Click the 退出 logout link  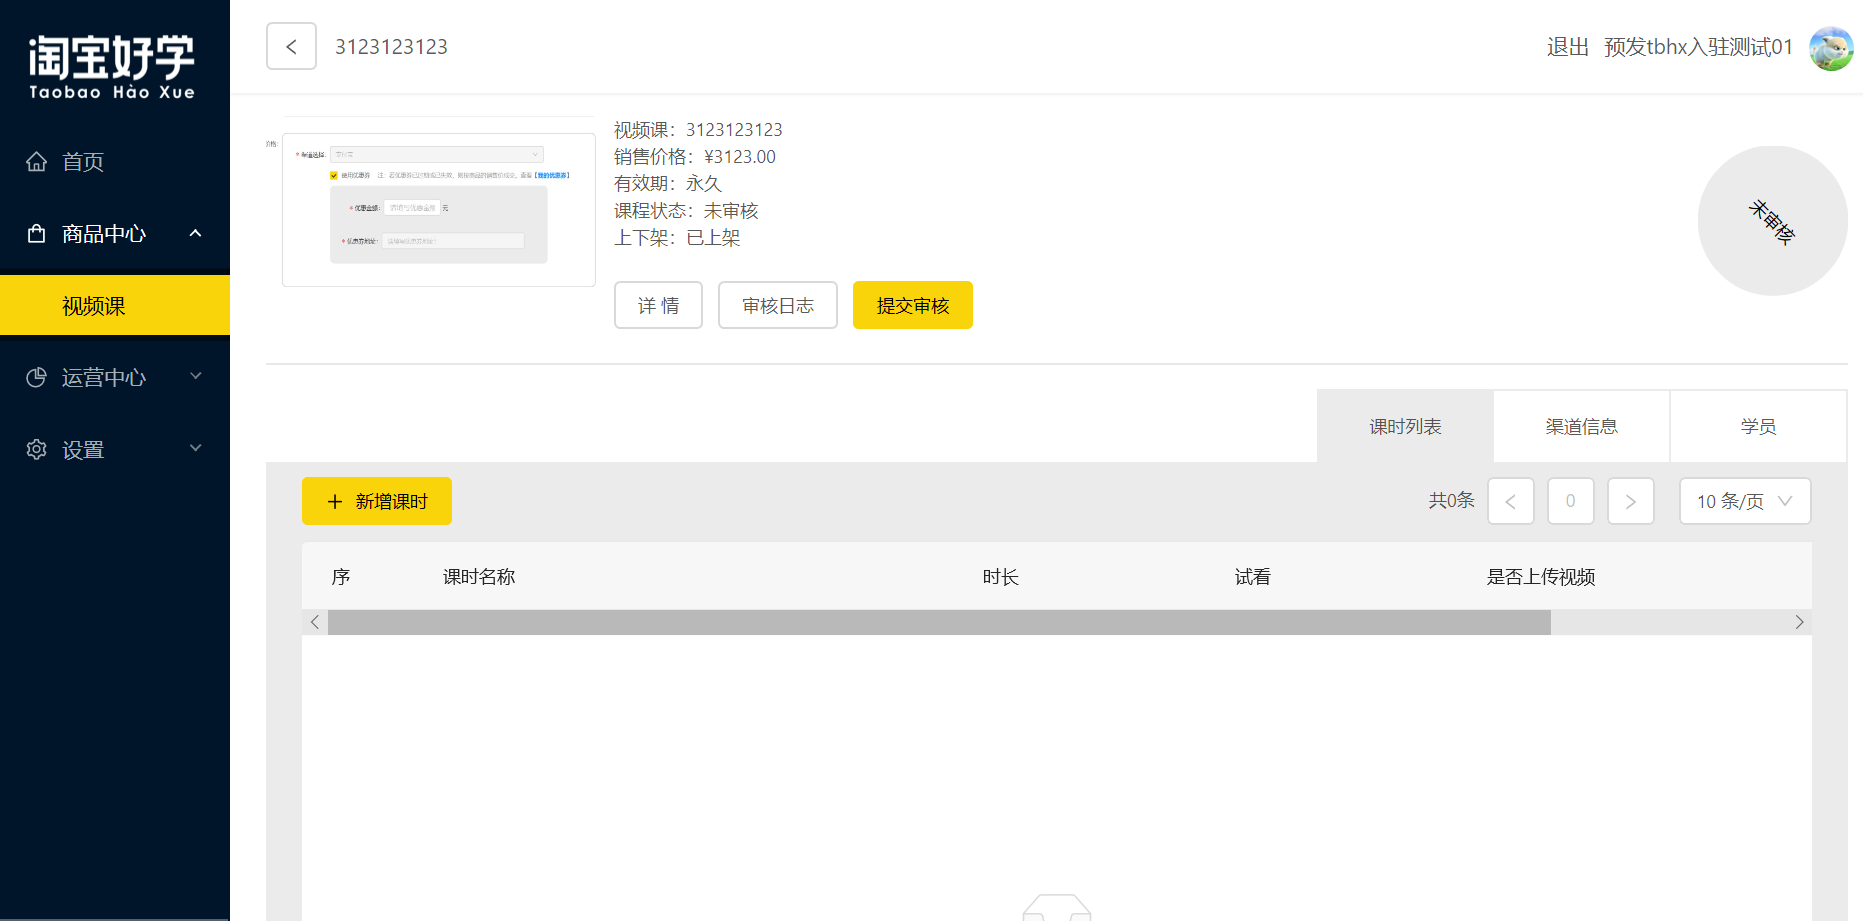pos(1567,47)
